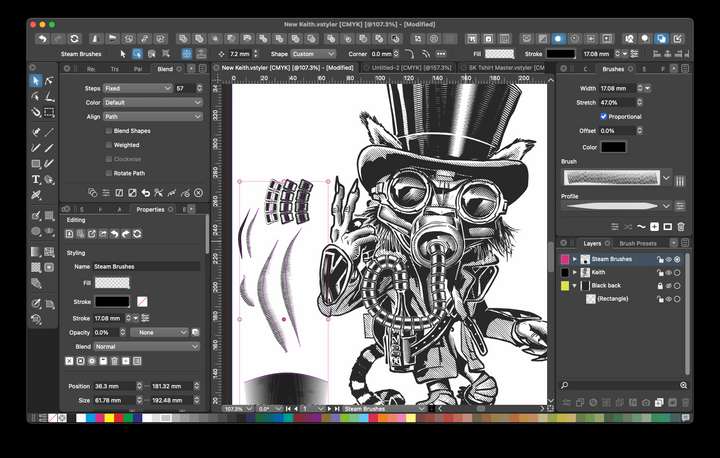Select the Text tool
This screenshot has height=458, width=720.
click(35, 180)
